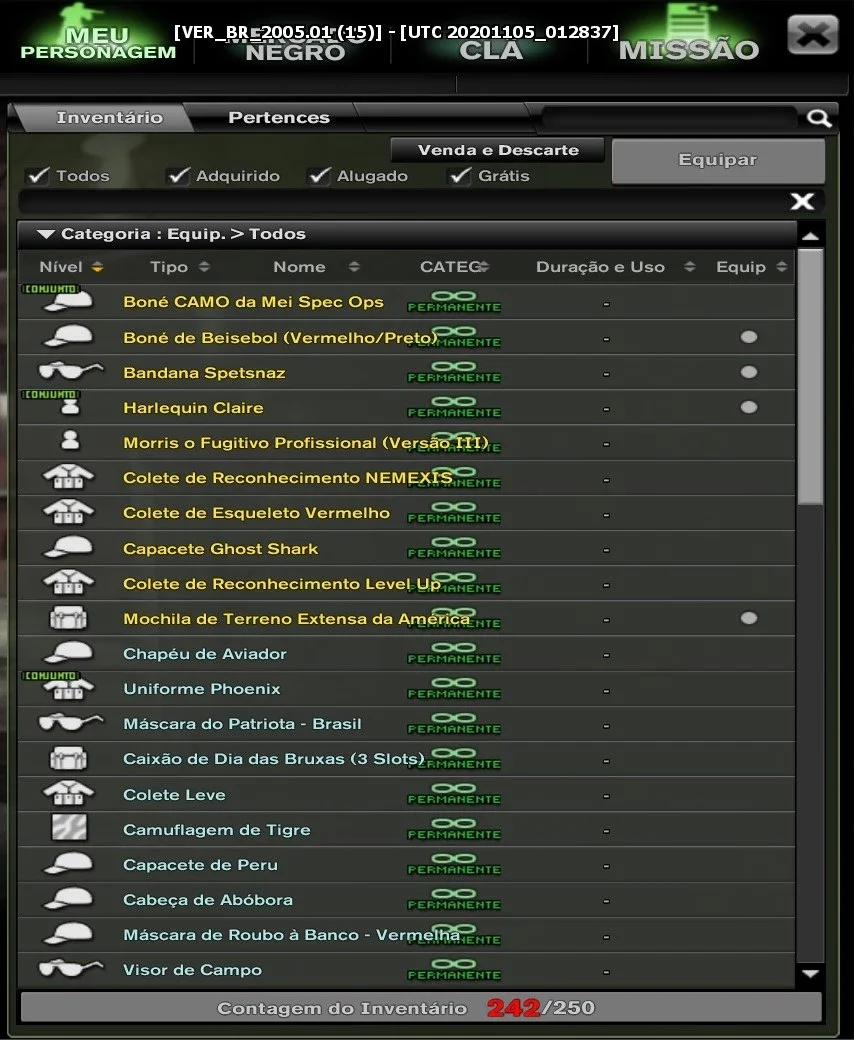Click the backpack icon for Caixão de Dia das Bruxas
The height and width of the screenshot is (1040, 854).
(x=69, y=759)
